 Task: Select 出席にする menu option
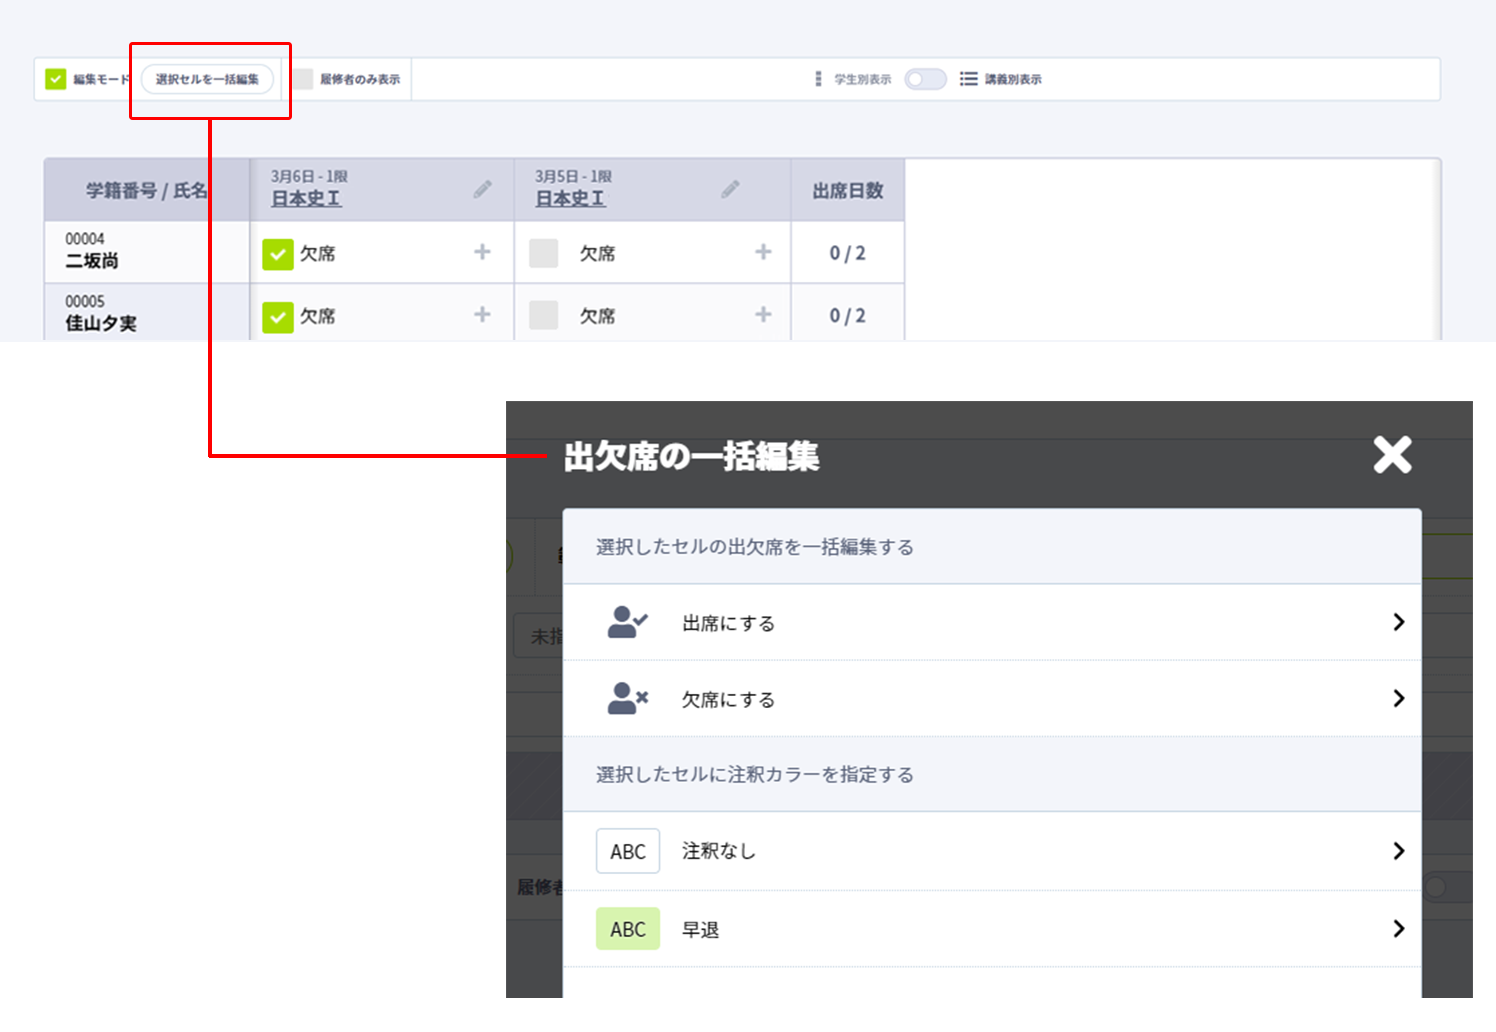(x=728, y=623)
